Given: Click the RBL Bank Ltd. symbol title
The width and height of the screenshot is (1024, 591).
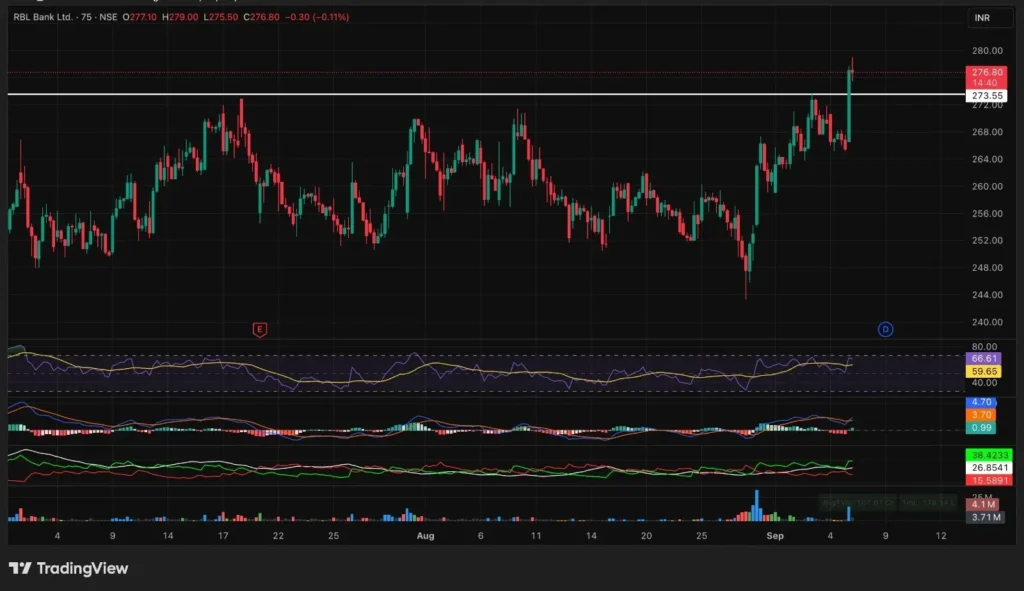Looking at the screenshot, I should point(48,17).
